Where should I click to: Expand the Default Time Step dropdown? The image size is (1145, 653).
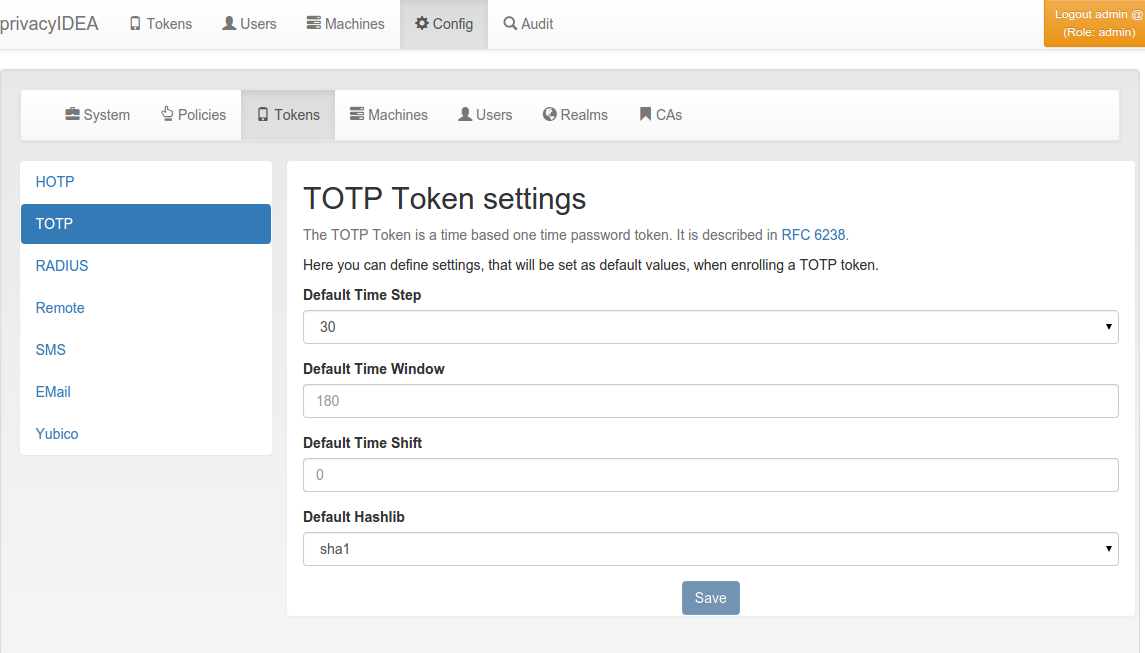tap(711, 326)
